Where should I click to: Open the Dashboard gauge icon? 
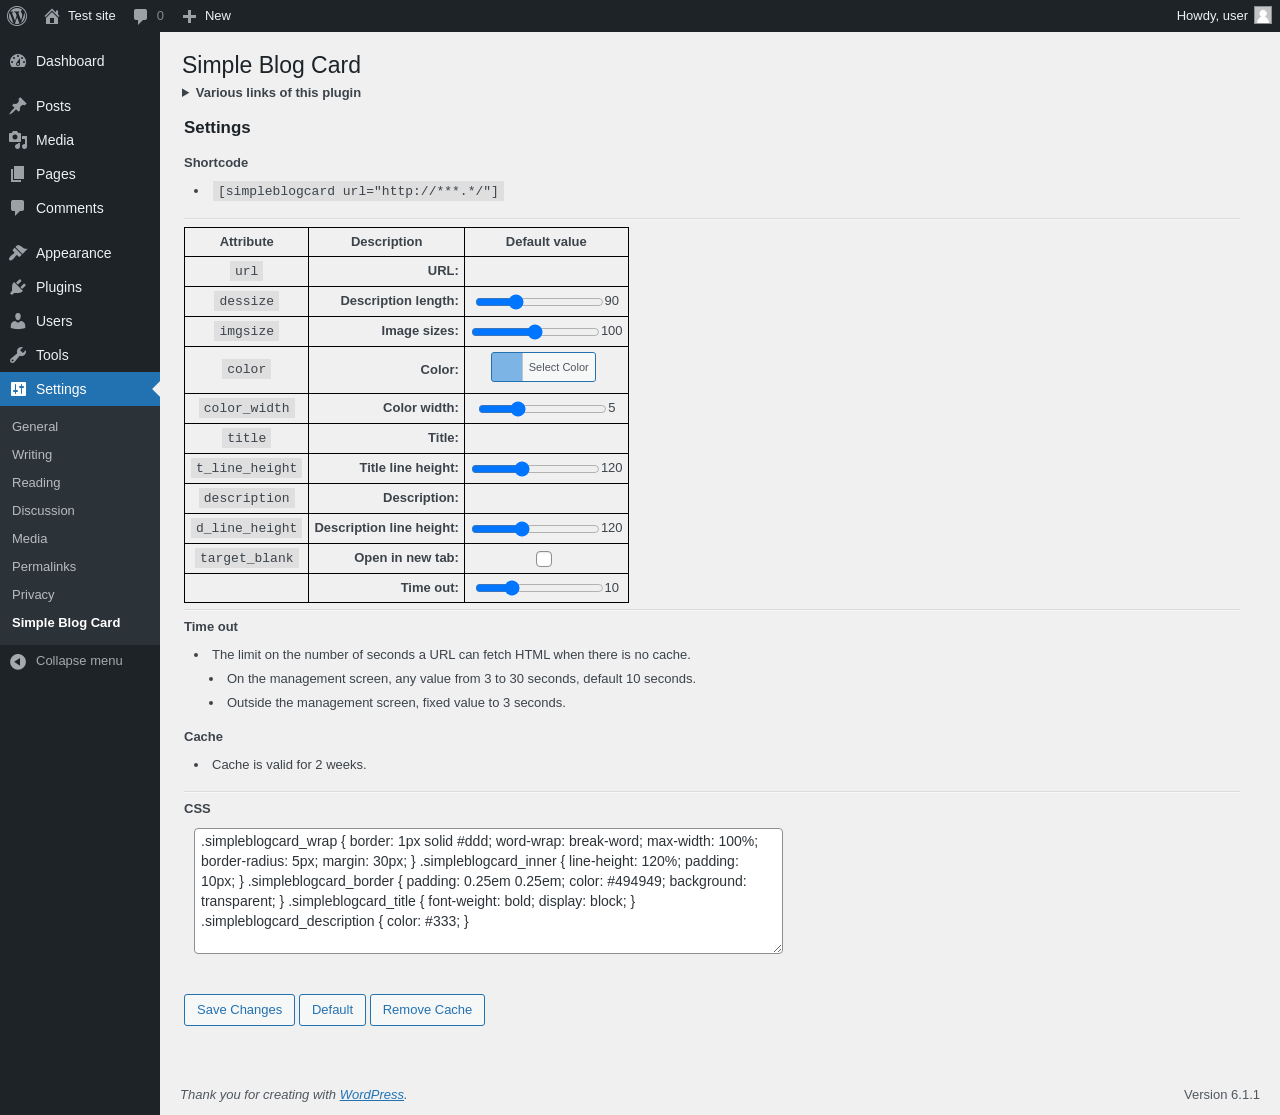[18, 61]
